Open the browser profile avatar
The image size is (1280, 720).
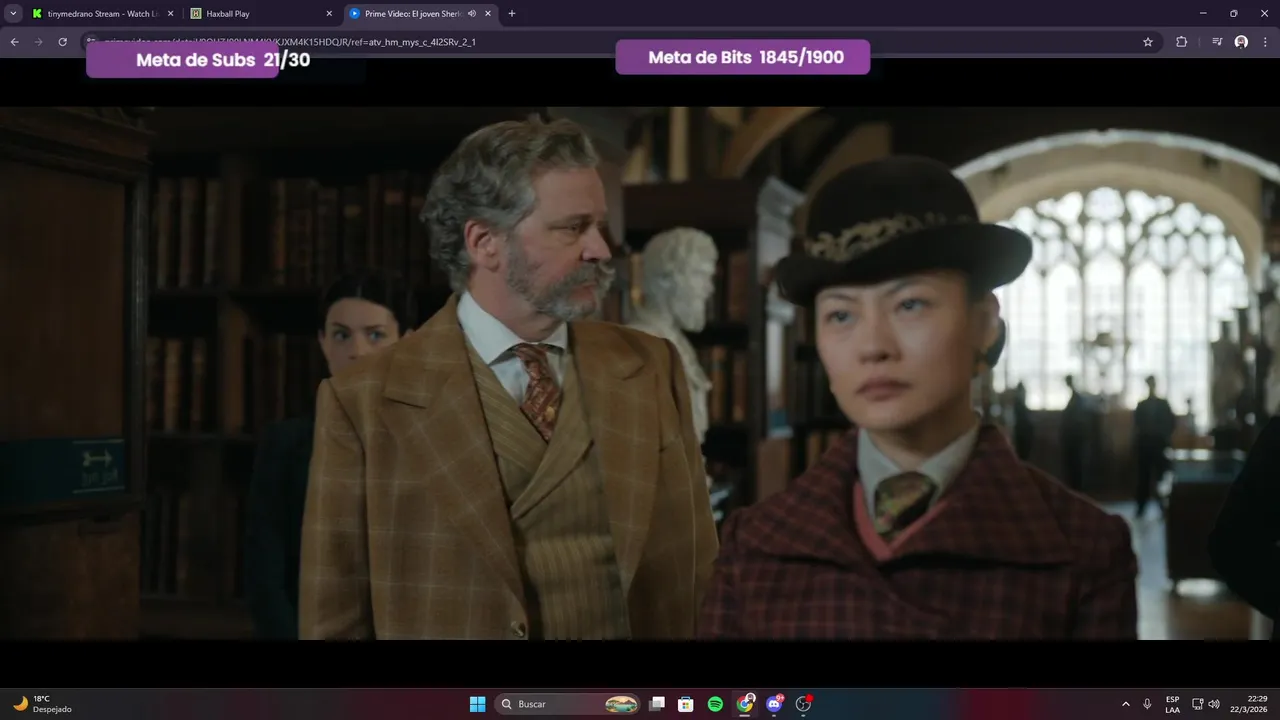coord(1241,42)
